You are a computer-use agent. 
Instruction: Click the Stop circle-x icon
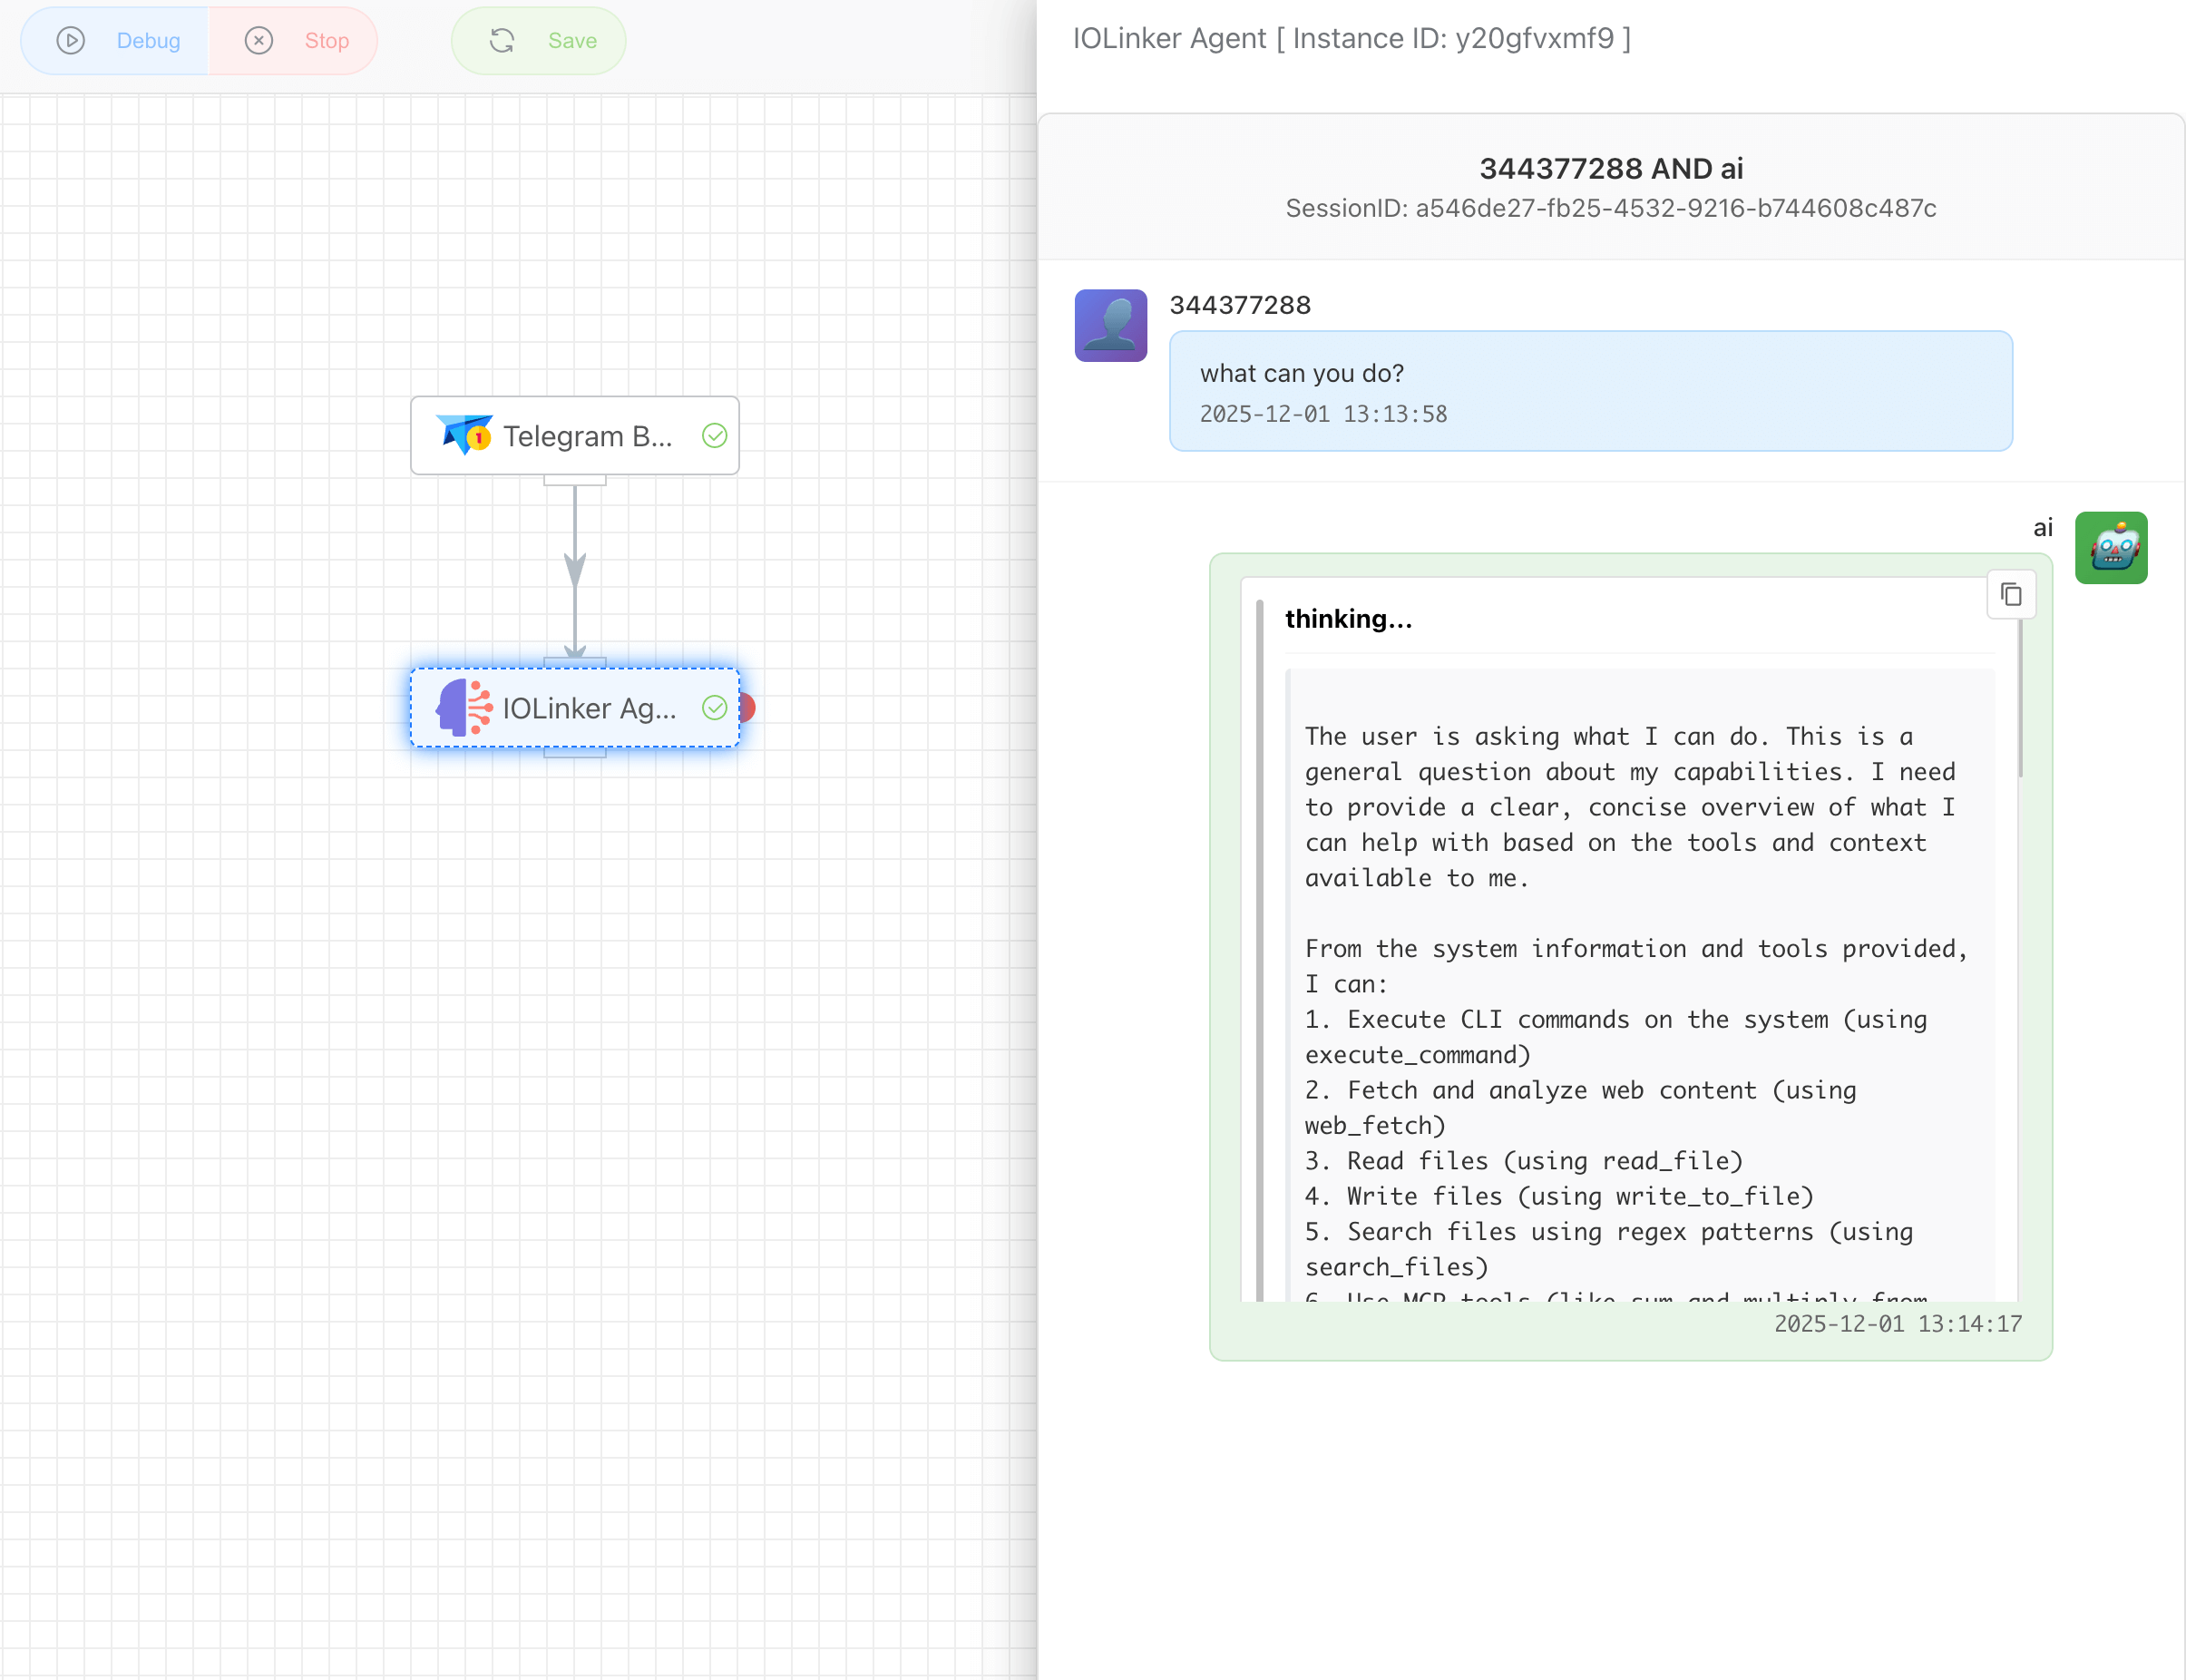[x=259, y=41]
